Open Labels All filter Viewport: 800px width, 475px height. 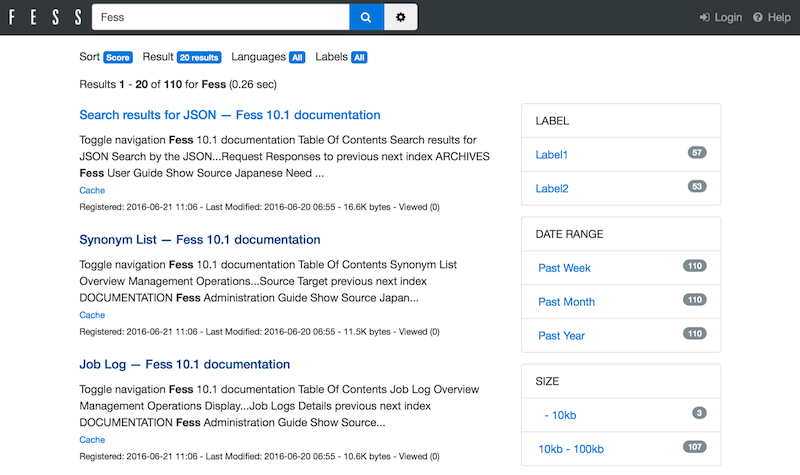click(x=359, y=57)
